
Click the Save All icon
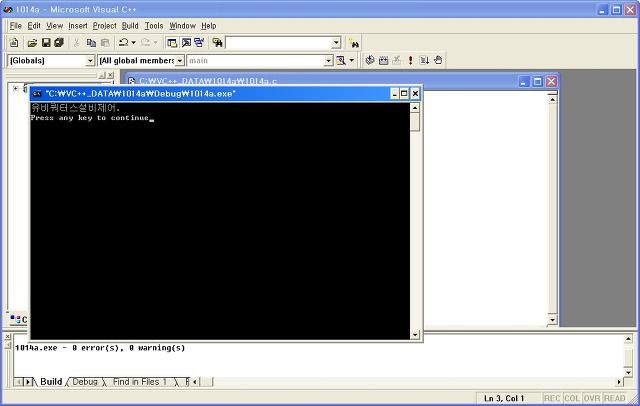point(59,42)
